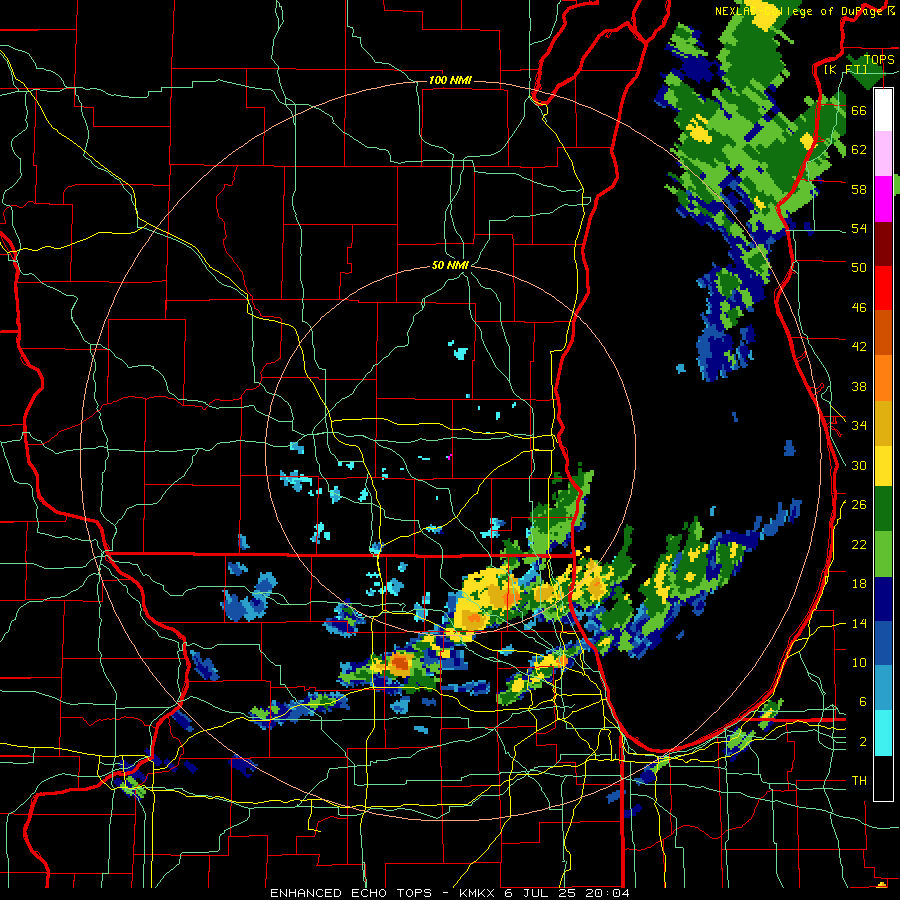Click the gold legend color band

(x=883, y=423)
